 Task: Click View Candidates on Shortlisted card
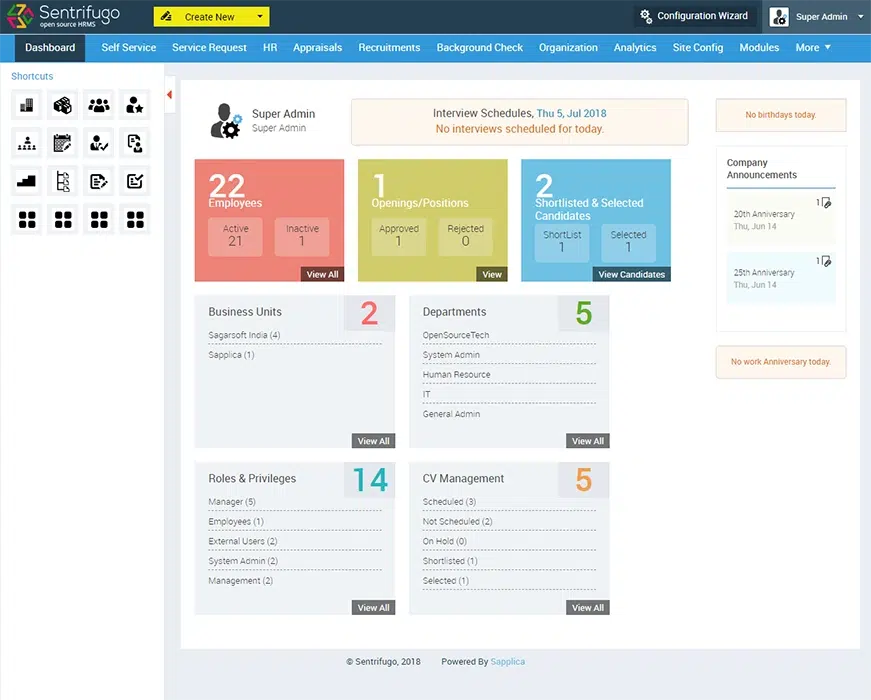(631, 274)
